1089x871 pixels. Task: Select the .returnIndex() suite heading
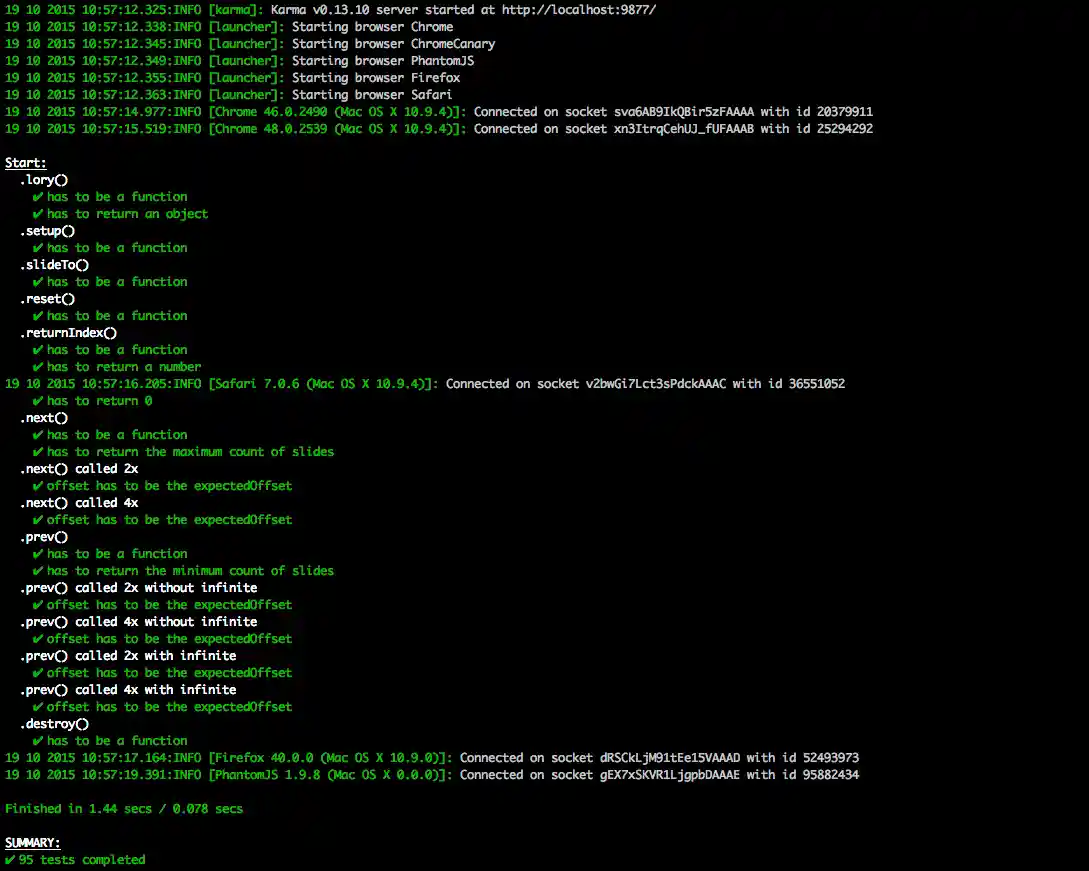point(68,333)
